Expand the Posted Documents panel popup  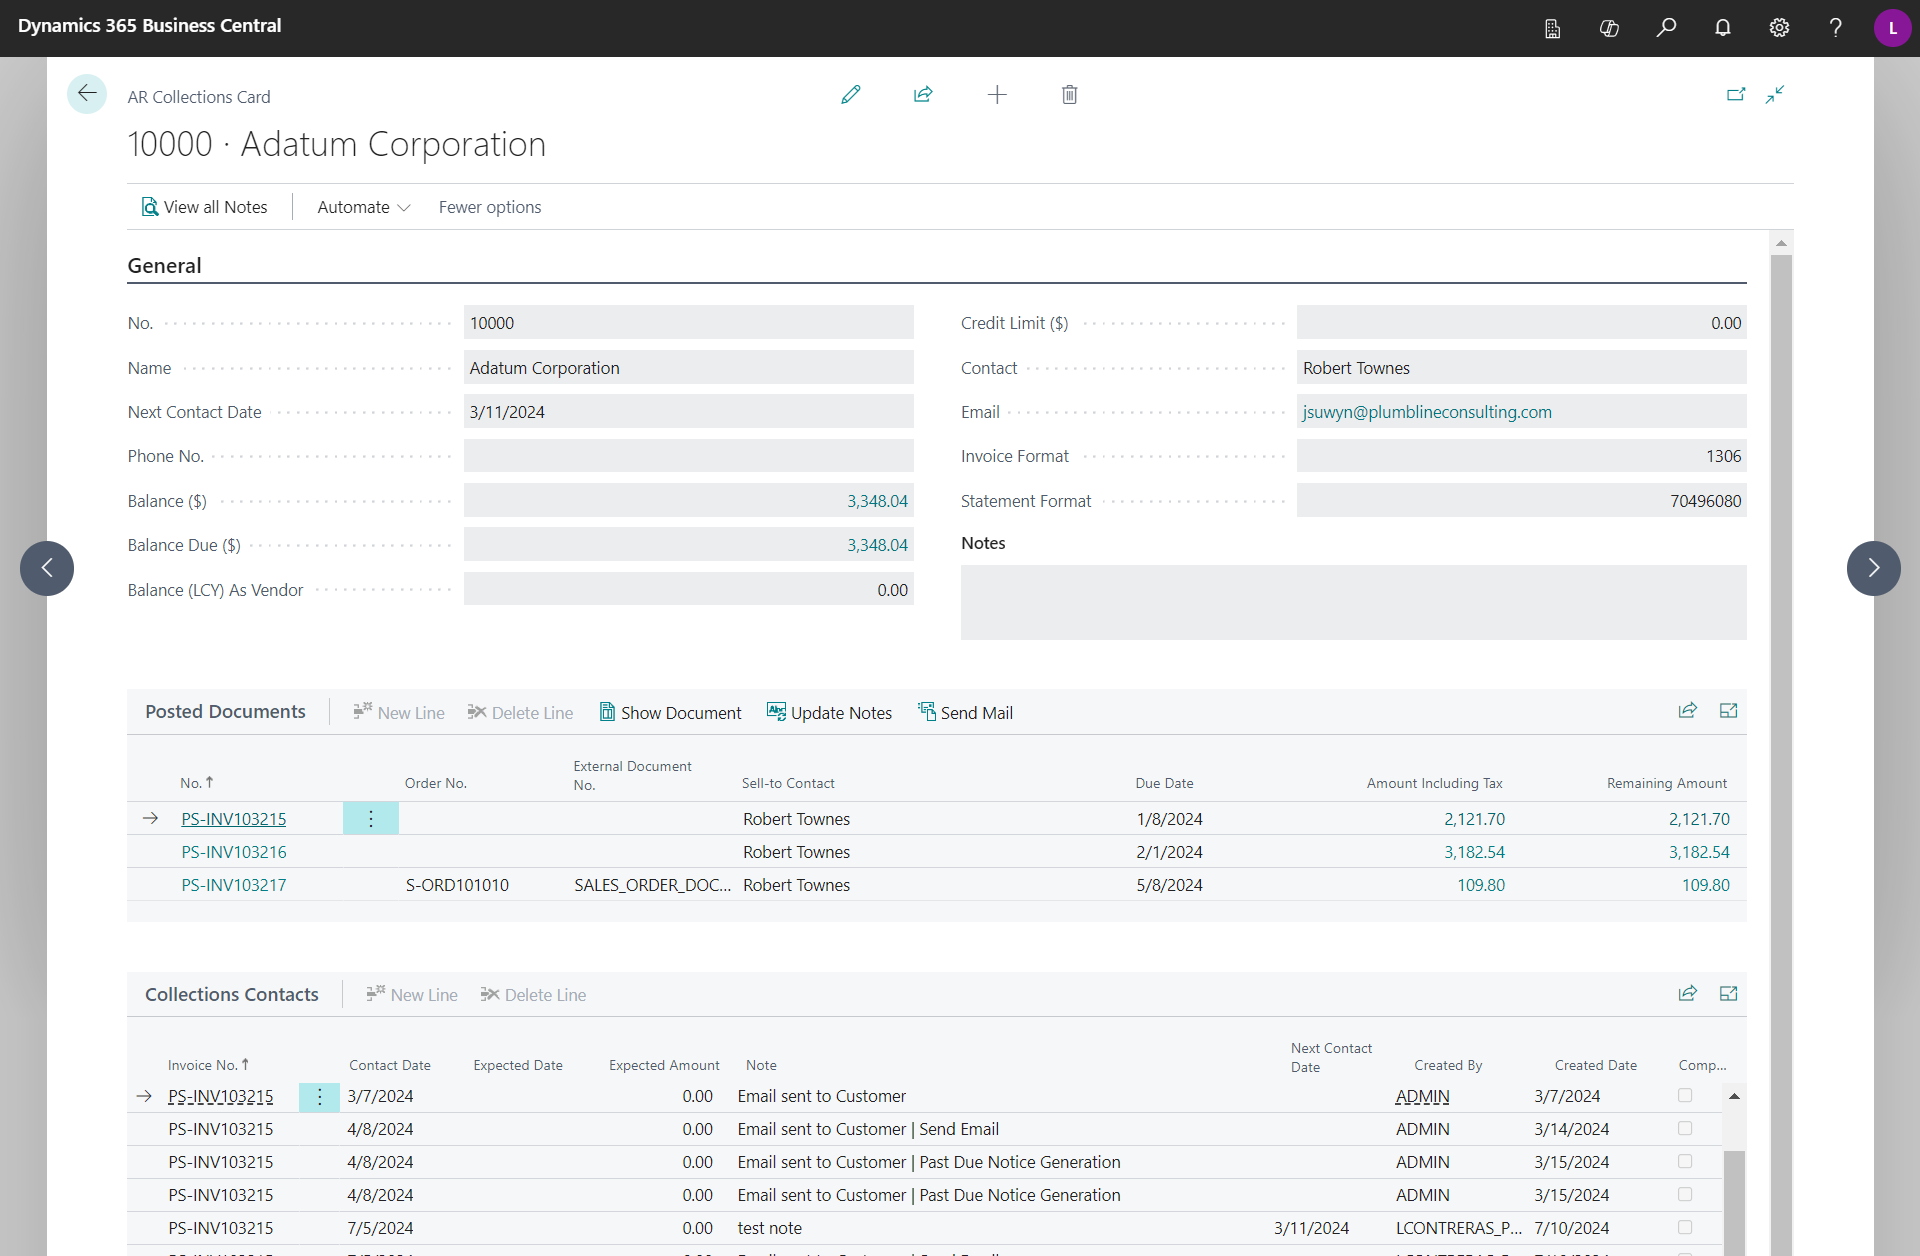click(x=1728, y=712)
